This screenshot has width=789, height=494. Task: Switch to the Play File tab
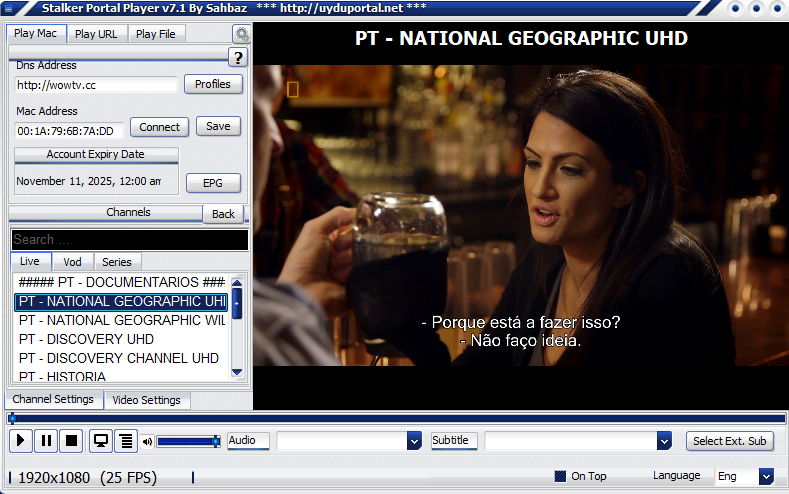(x=156, y=34)
